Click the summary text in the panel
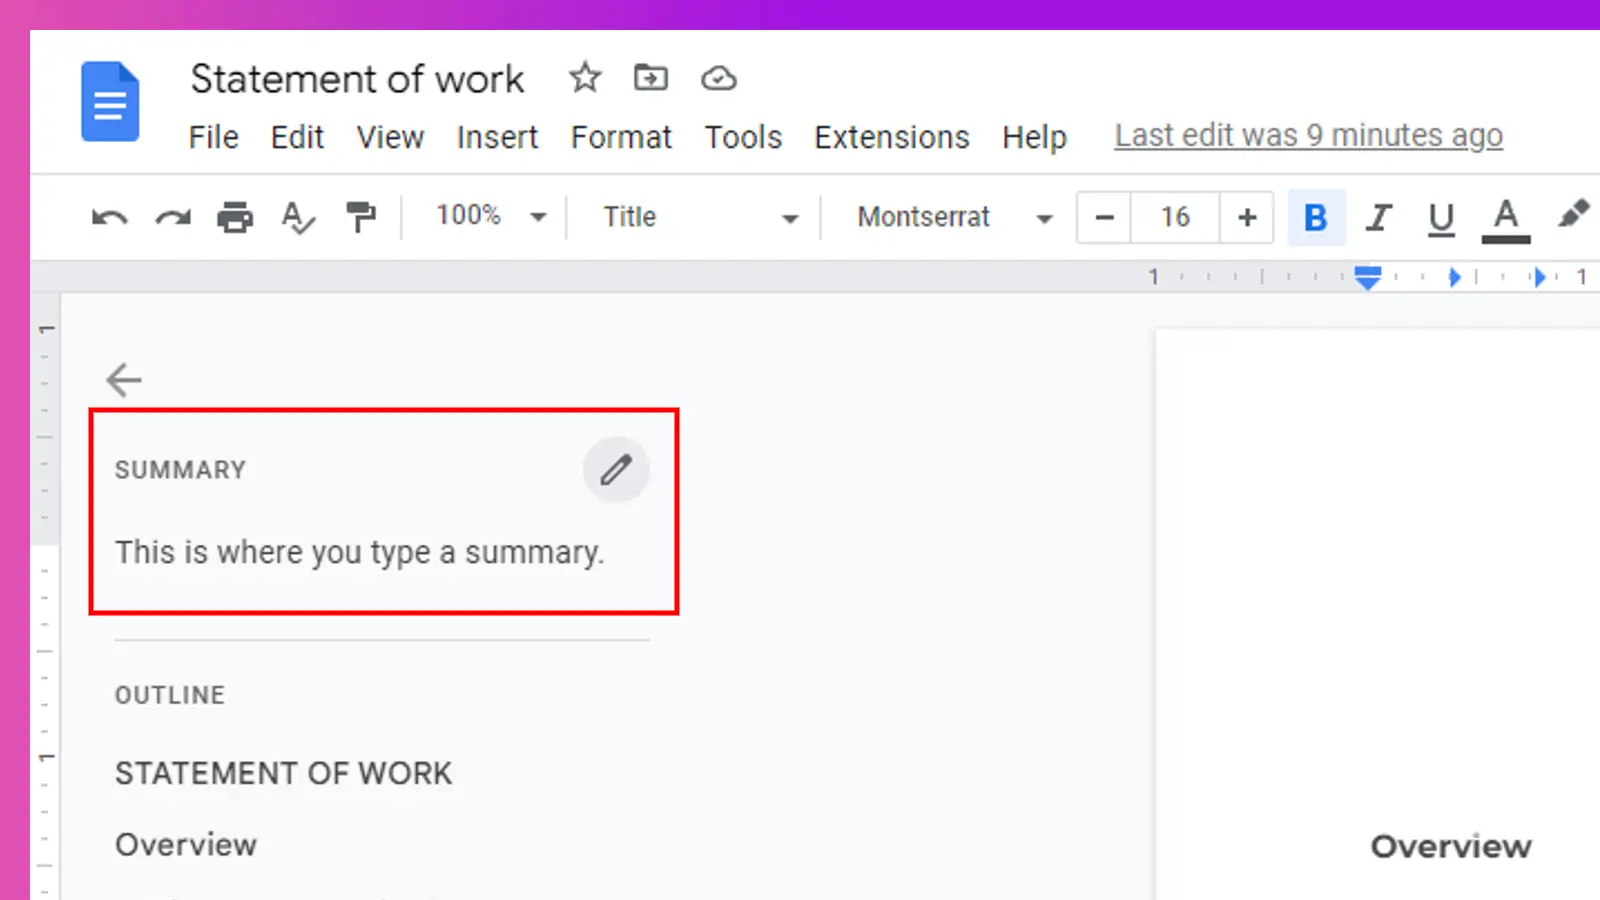This screenshot has height=900, width=1600. [360, 552]
